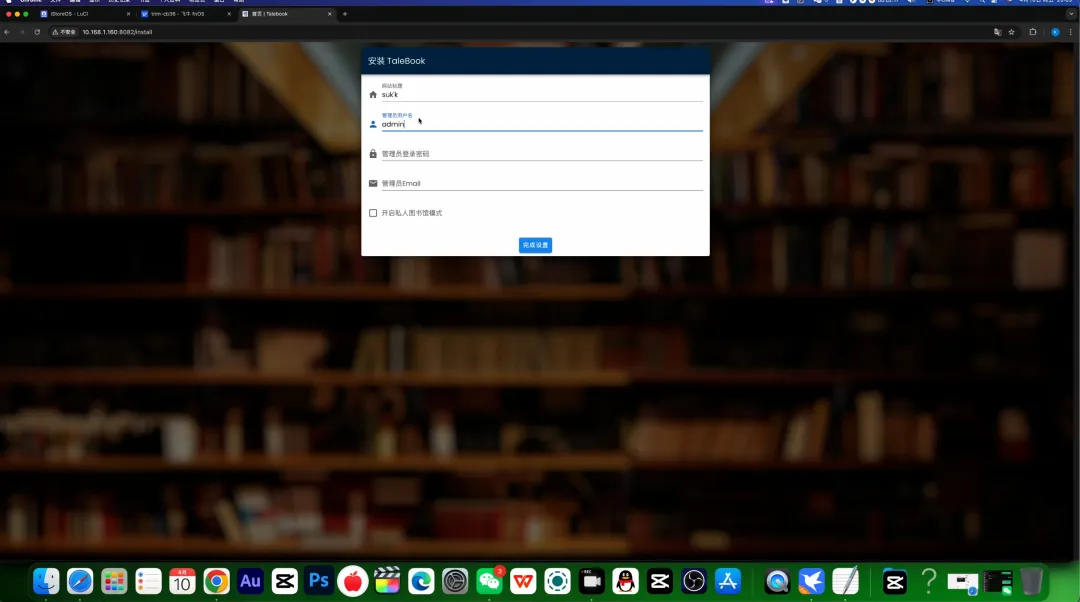Image resolution: width=1080 pixels, height=602 pixels.
Task: Open OBS Studio in the dock
Action: [x=694, y=581]
